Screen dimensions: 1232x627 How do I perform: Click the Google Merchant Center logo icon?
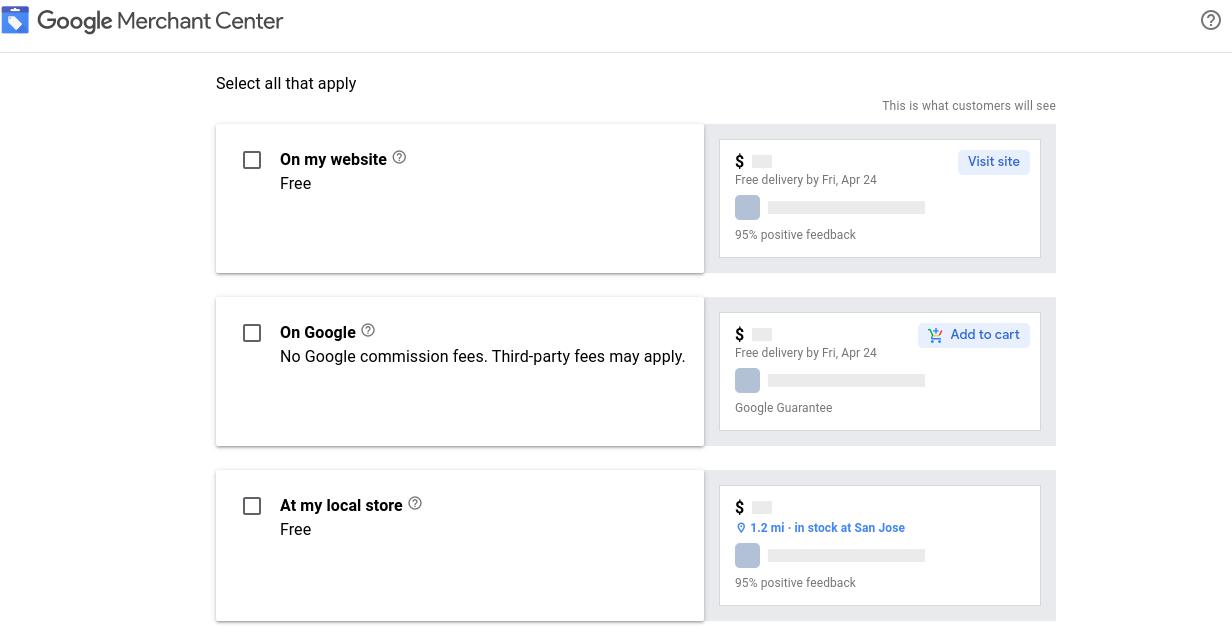pos(15,20)
